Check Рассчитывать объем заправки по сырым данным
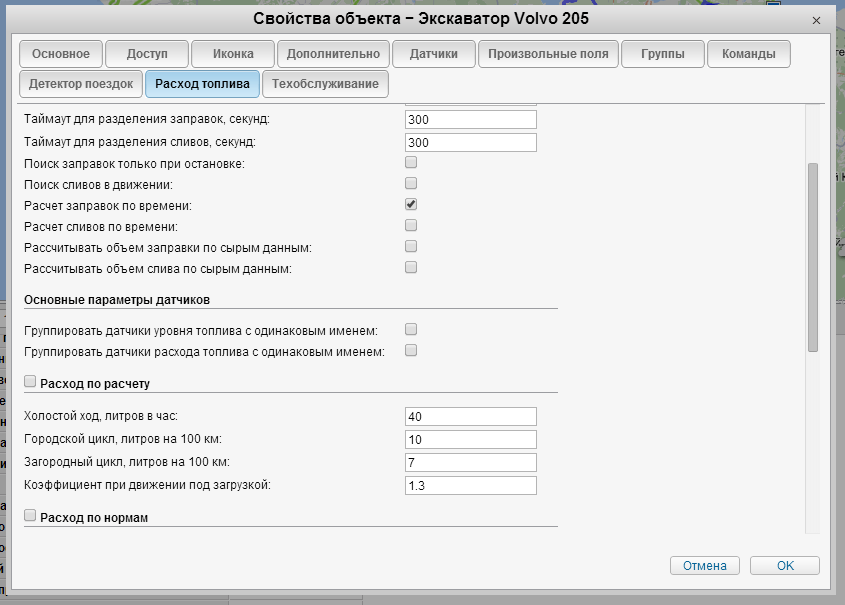The width and height of the screenshot is (845, 605). click(x=411, y=246)
